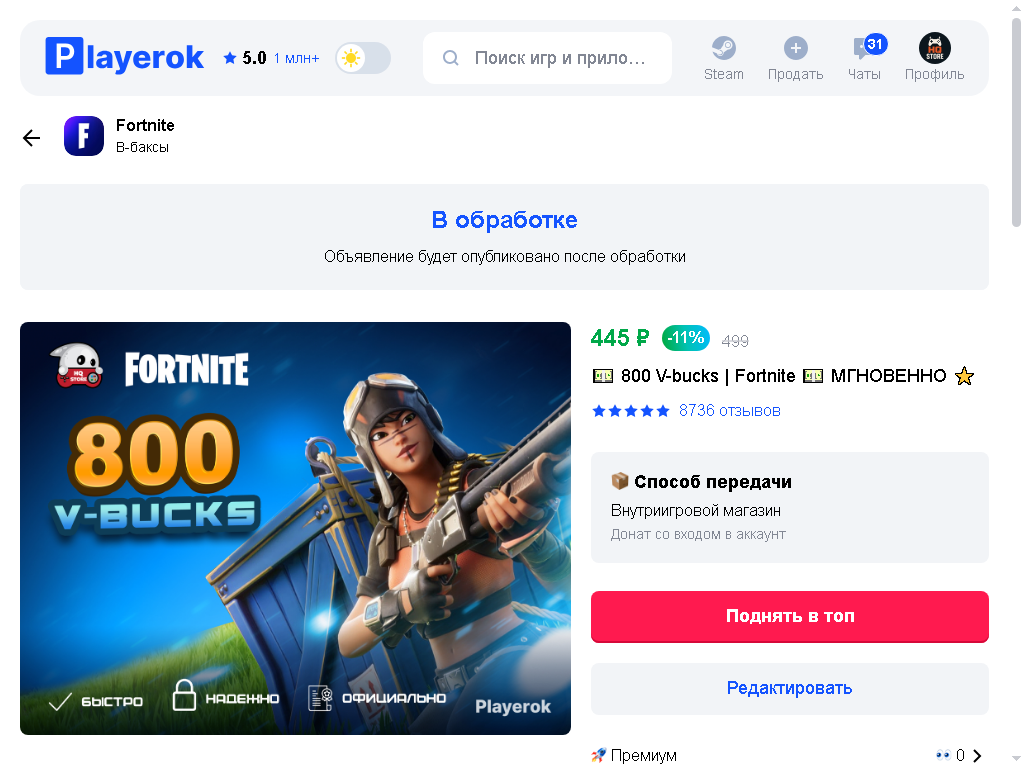Toggle the light/dark theme switch

(363, 58)
